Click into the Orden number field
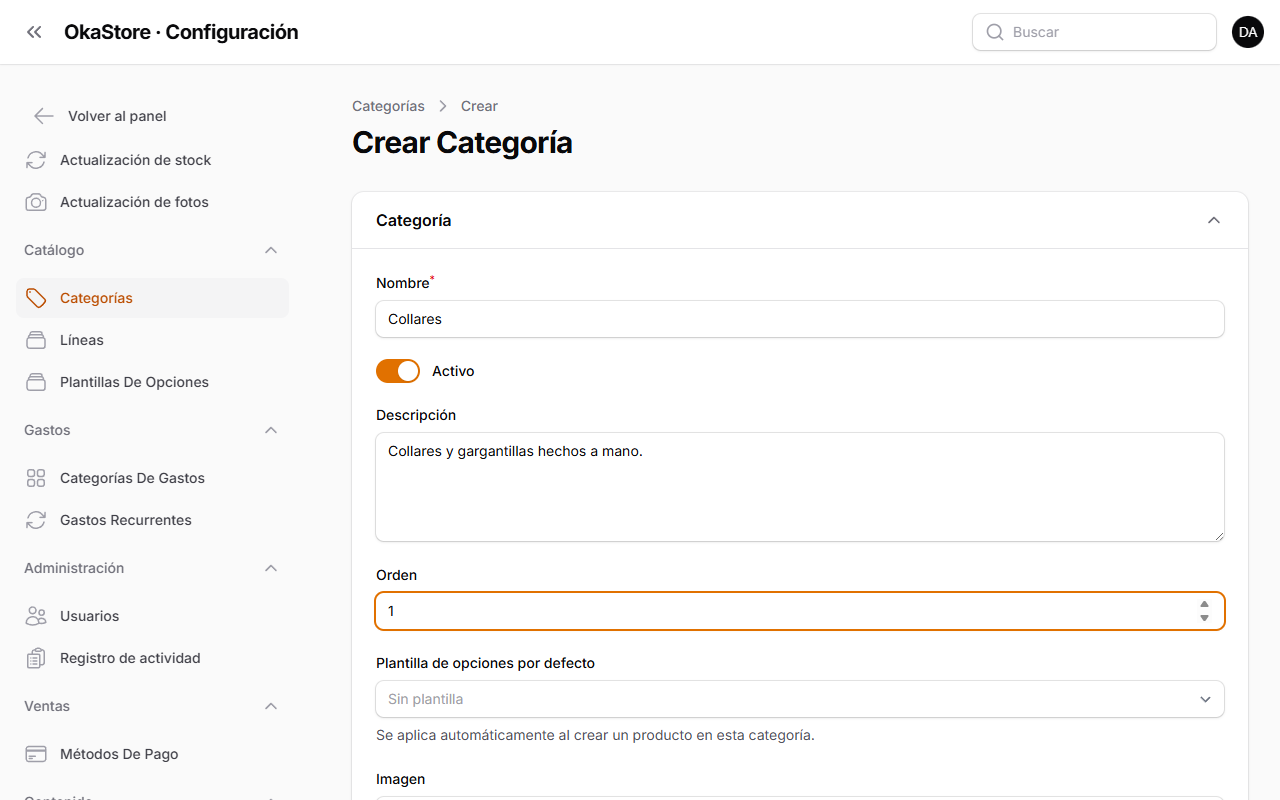1280x800 pixels. (800, 611)
